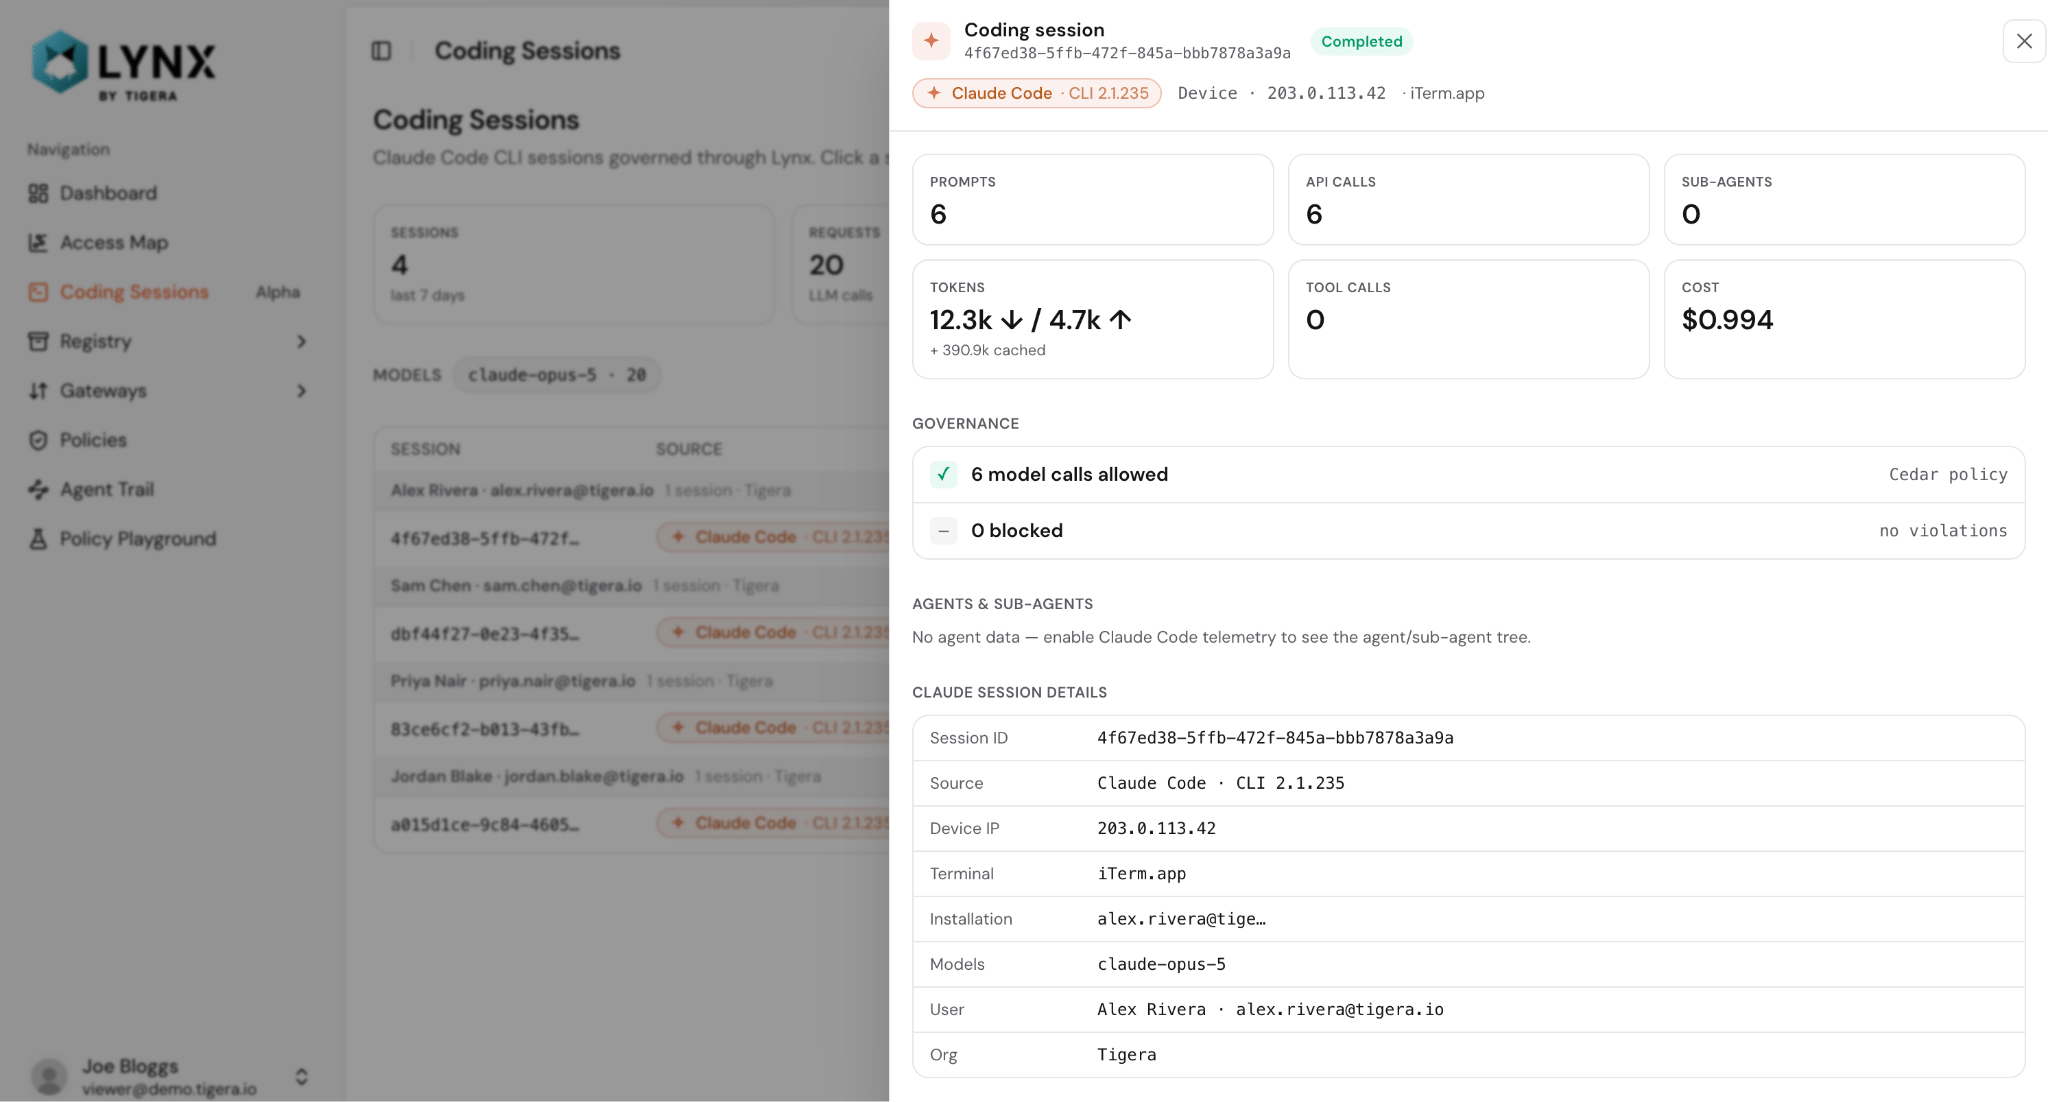This screenshot has width=2048, height=1102.
Task: Expand the Gateways submenu chevron
Action: tap(301, 390)
